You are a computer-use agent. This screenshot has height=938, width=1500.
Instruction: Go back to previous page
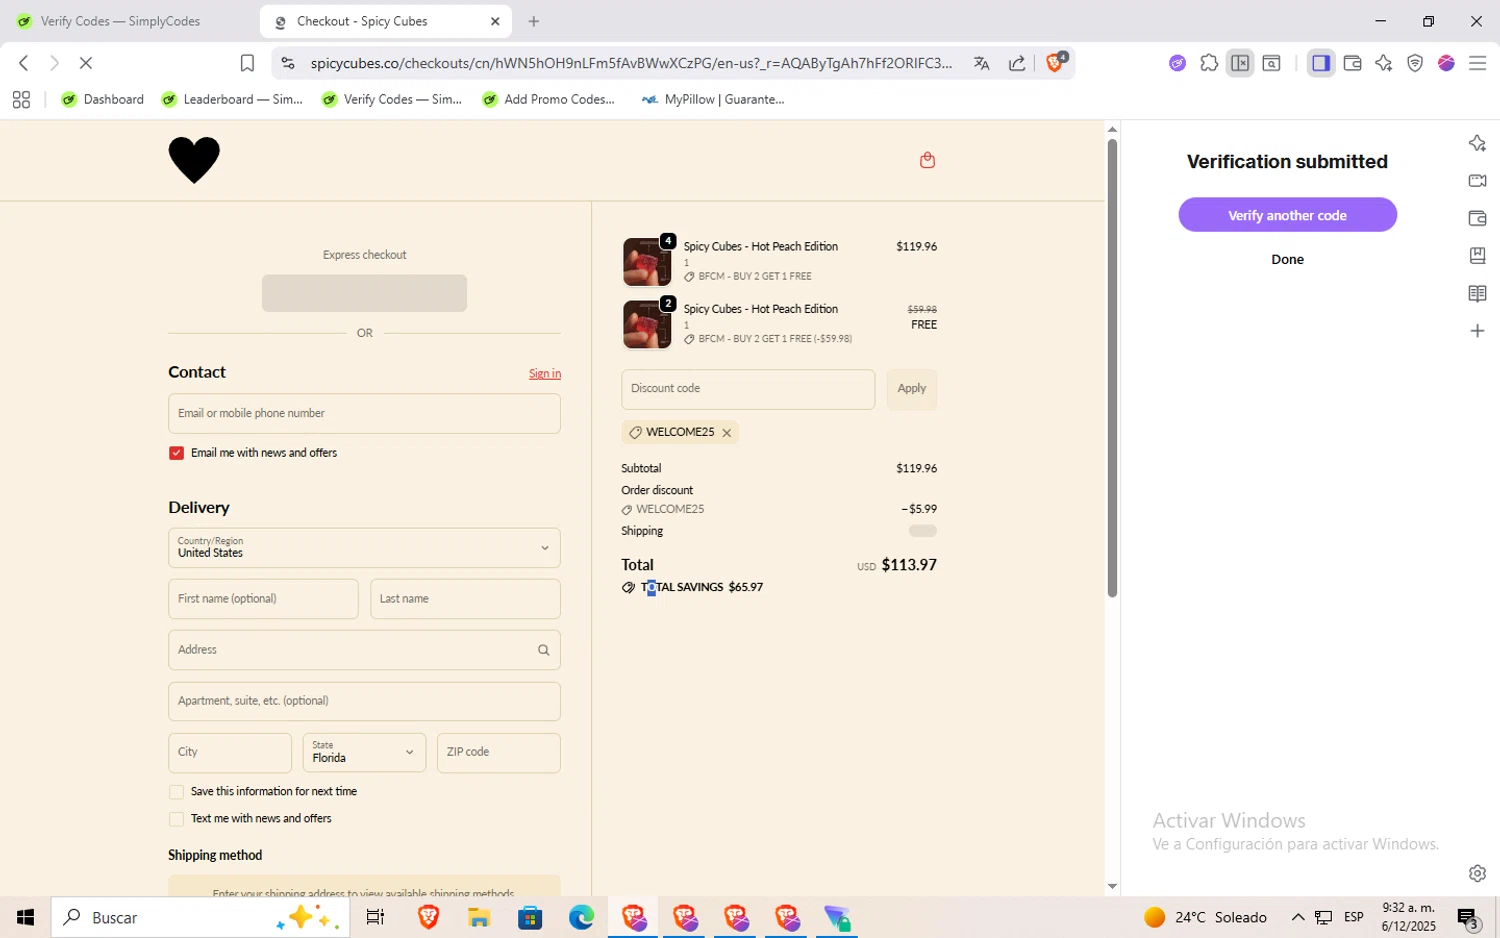23,63
